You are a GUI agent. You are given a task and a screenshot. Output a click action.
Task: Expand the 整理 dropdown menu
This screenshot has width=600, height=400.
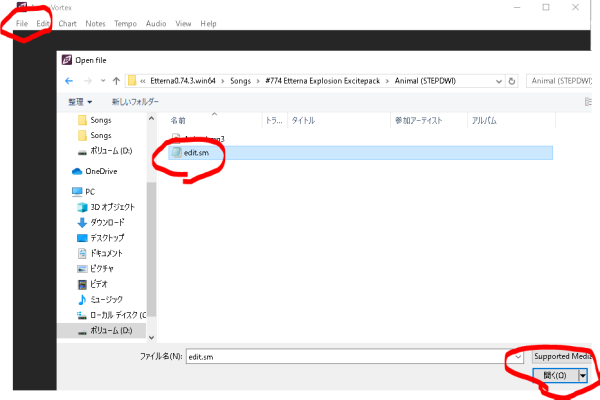79,102
